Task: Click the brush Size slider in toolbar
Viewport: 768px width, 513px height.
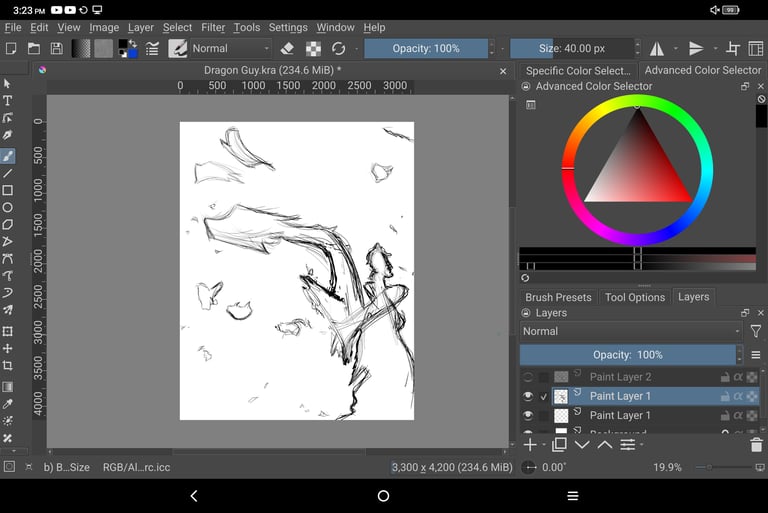Action: tap(570, 48)
